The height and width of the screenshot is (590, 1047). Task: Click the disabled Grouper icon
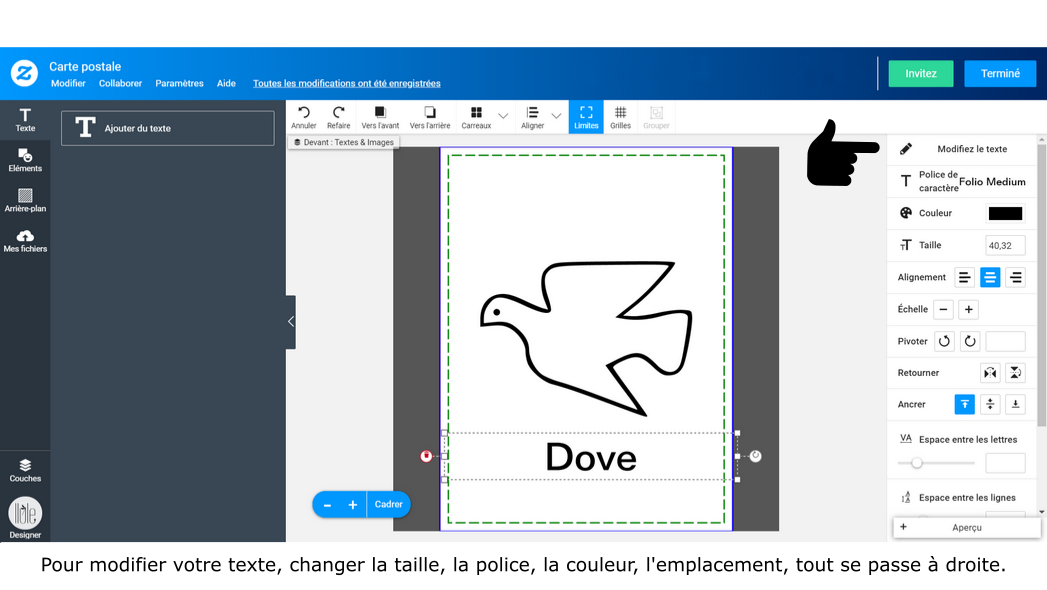coord(656,117)
